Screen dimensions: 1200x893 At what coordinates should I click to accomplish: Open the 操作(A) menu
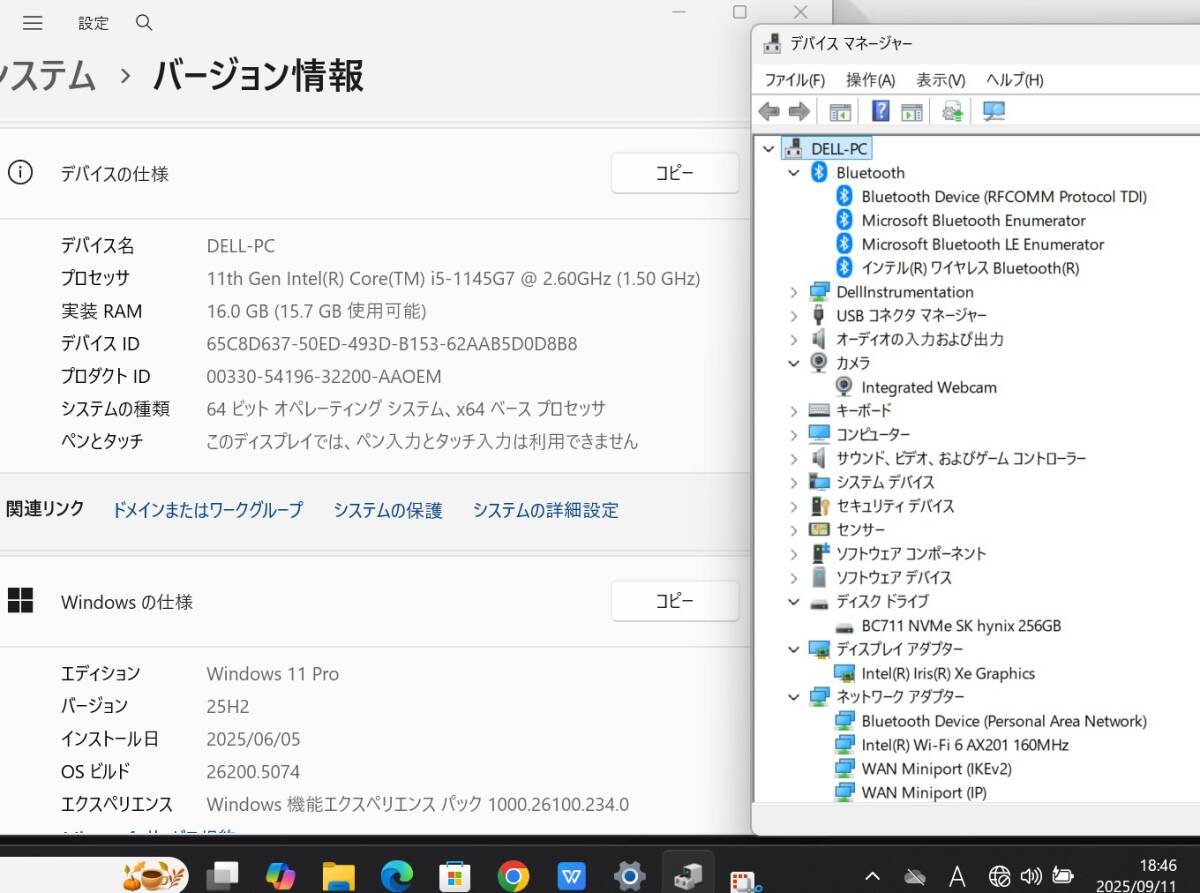click(x=870, y=80)
